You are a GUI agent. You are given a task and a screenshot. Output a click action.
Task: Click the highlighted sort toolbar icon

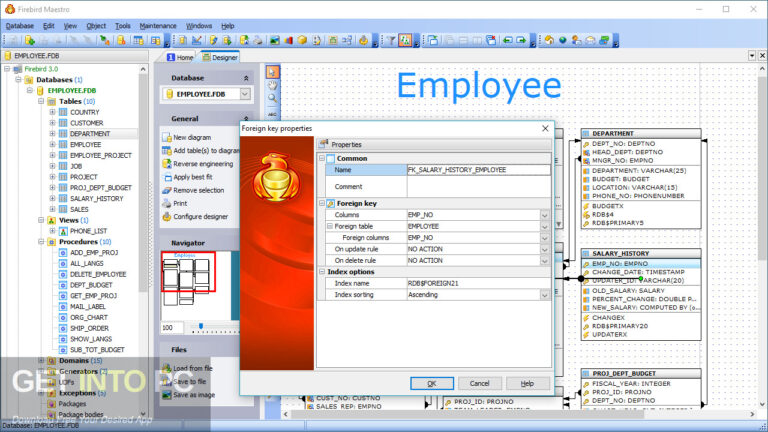[x=405, y=41]
